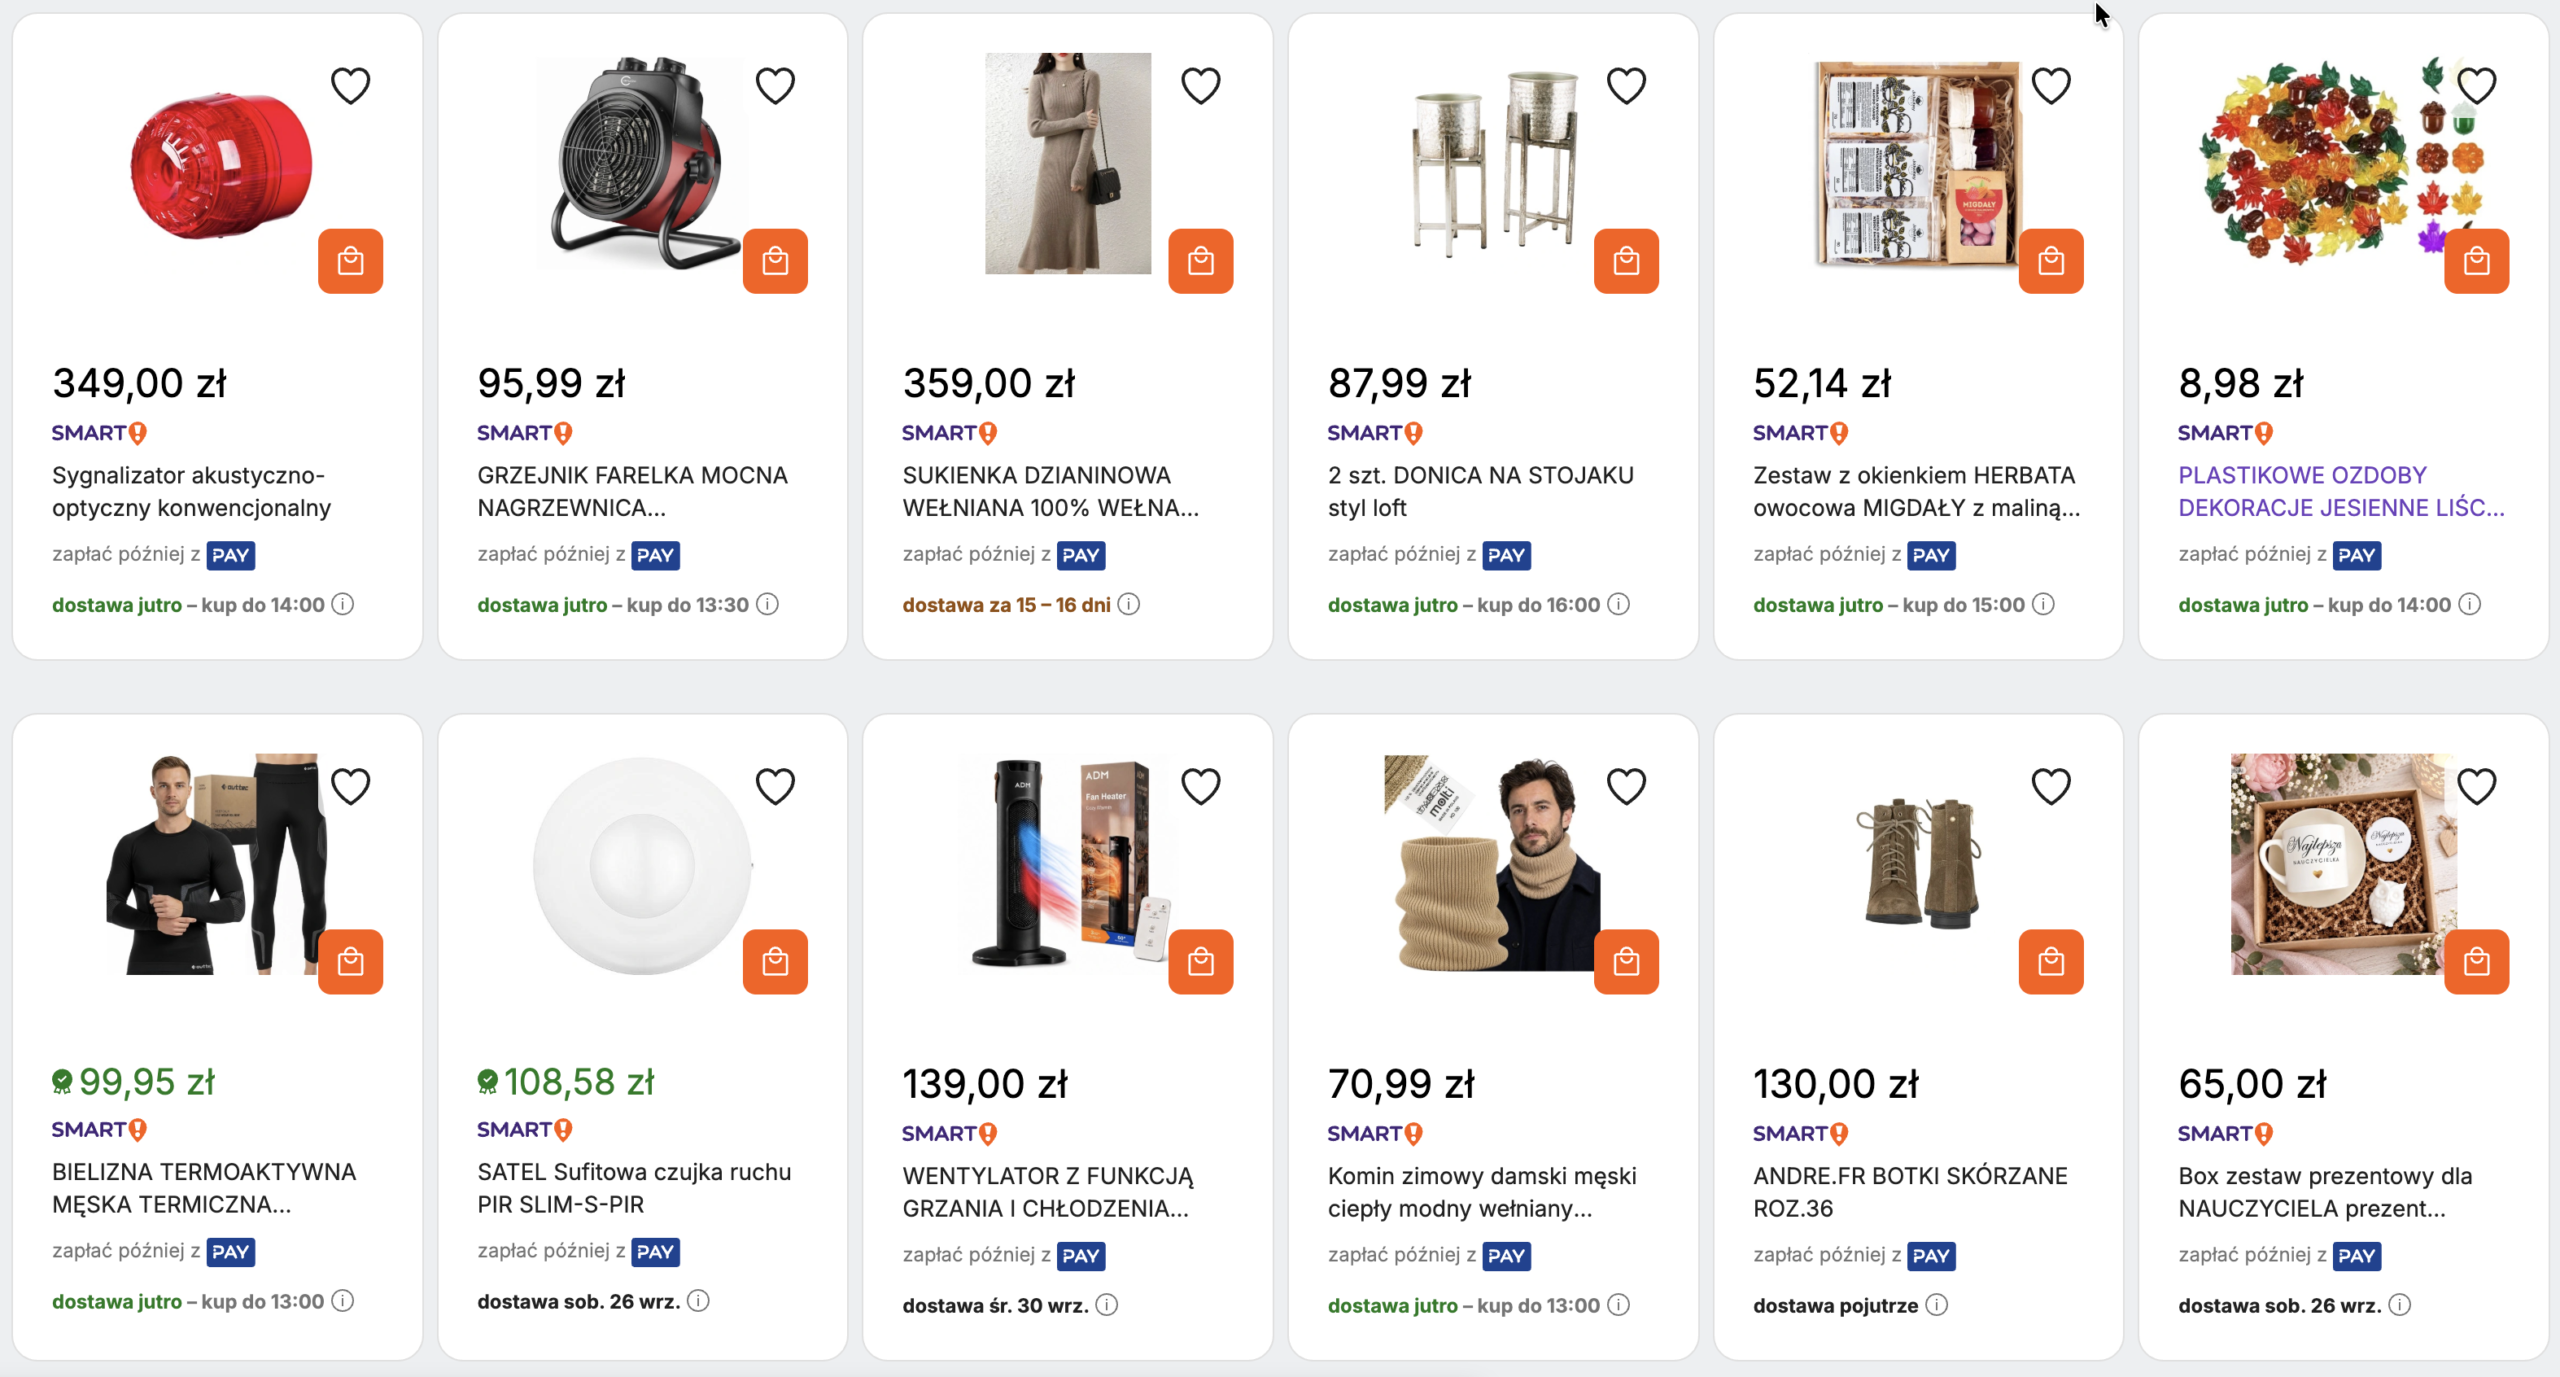
Task: Add ANDRE.FR BOTKI SKÓRZANE to cart
Action: (x=2051, y=962)
